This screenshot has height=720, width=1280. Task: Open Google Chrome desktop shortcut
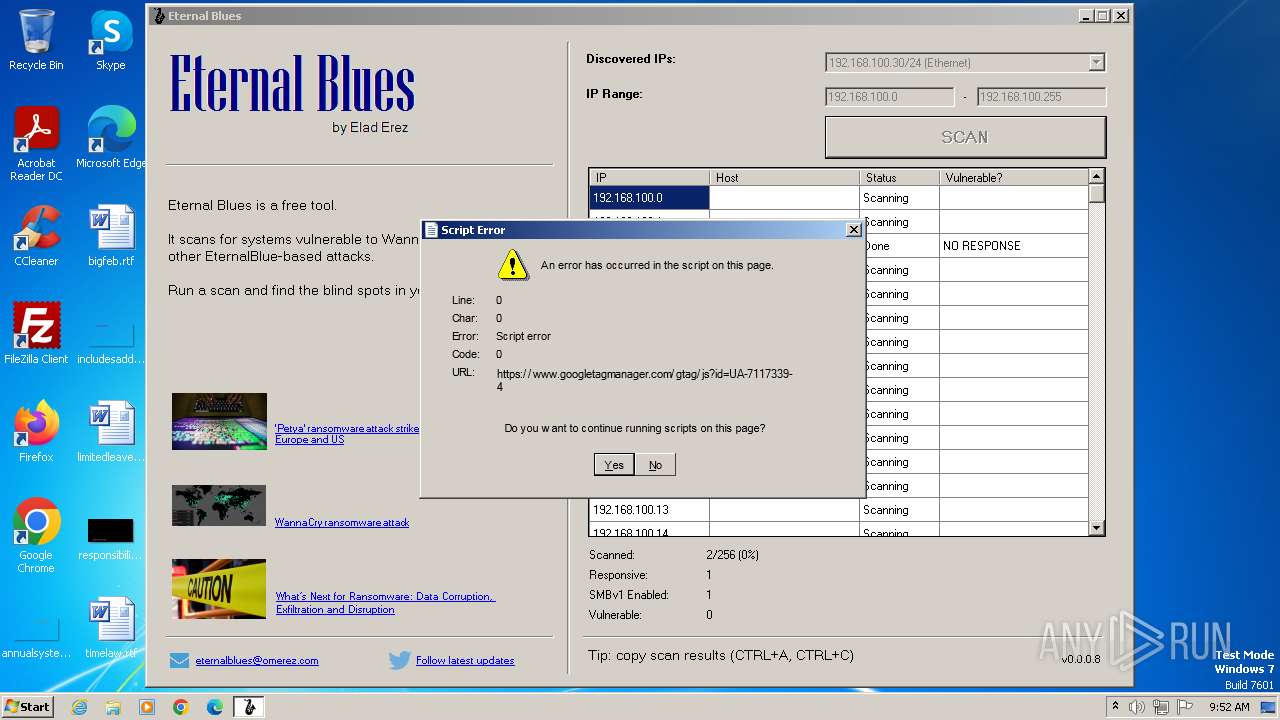tap(36, 536)
